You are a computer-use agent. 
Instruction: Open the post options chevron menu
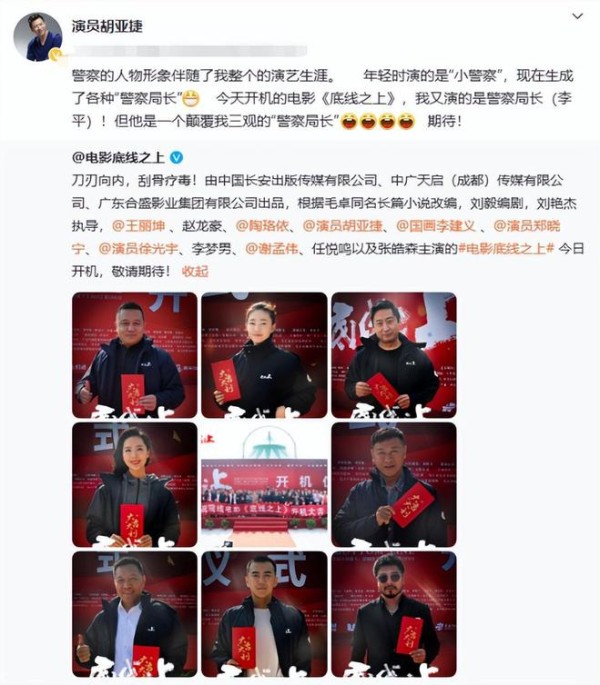click(577, 17)
